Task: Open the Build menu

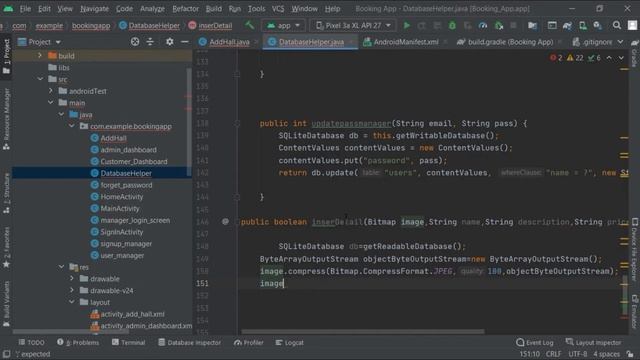Action: coord(213,9)
